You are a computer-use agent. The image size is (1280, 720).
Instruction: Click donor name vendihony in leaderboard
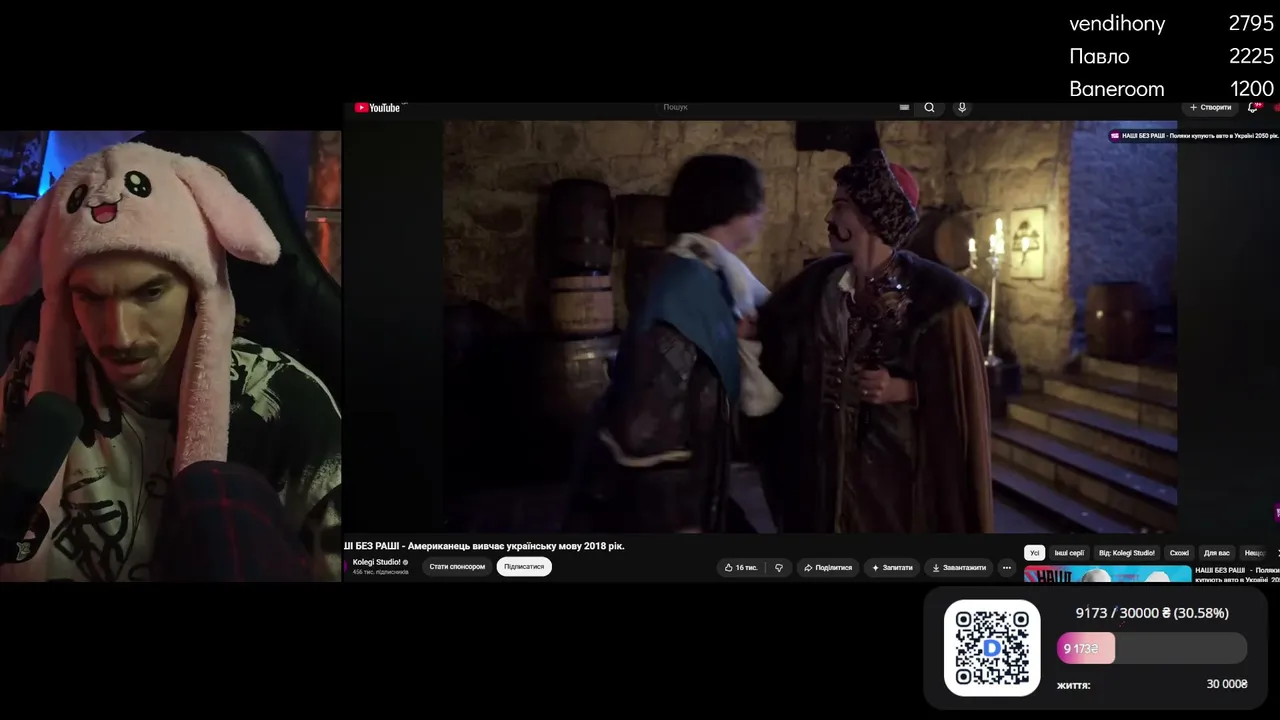[x=1117, y=24]
